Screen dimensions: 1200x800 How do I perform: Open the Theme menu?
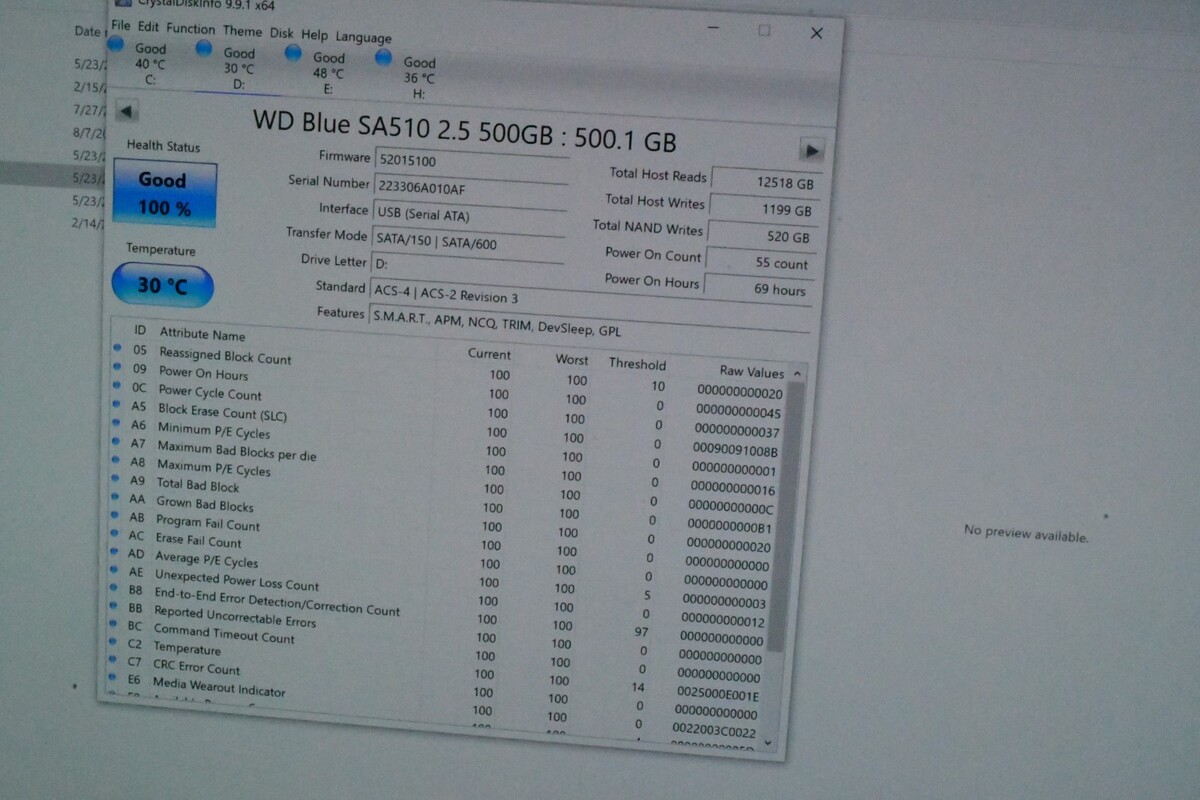pyautogui.click(x=242, y=31)
